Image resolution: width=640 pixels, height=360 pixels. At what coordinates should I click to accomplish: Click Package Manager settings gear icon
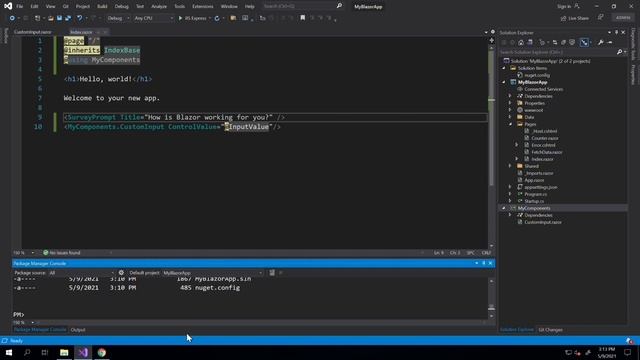click(x=121, y=273)
